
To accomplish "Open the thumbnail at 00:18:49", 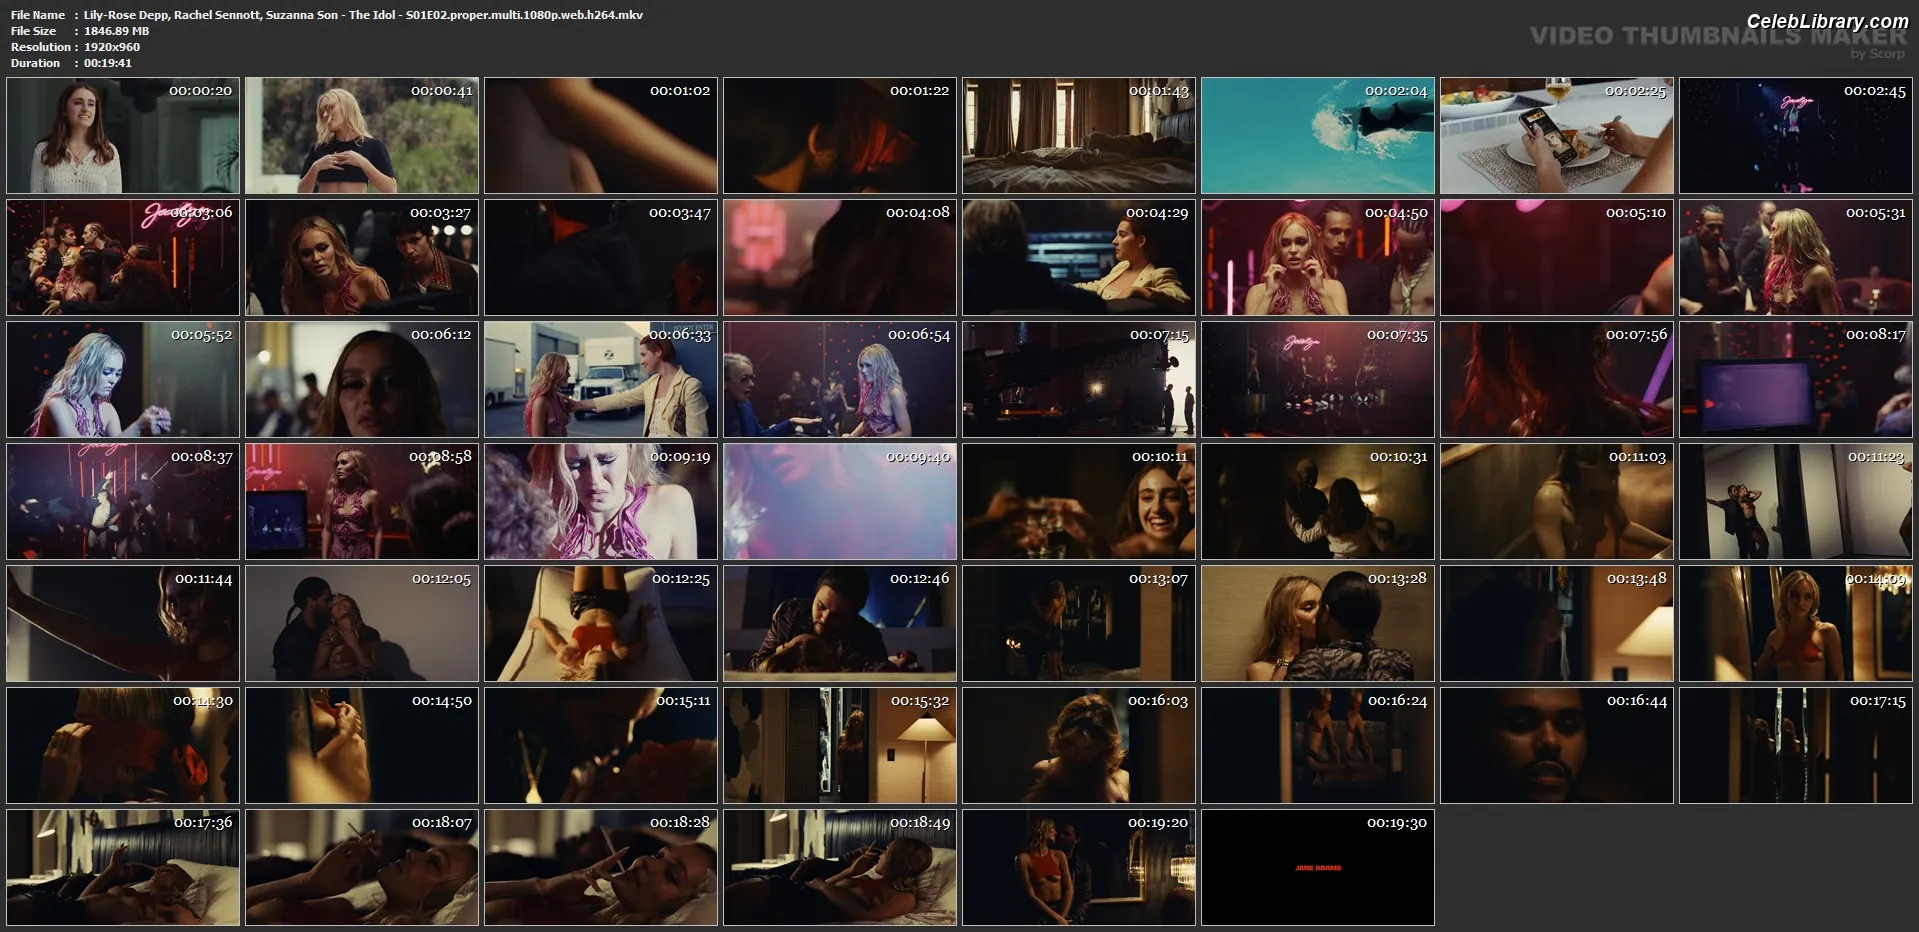I will 840,867.
